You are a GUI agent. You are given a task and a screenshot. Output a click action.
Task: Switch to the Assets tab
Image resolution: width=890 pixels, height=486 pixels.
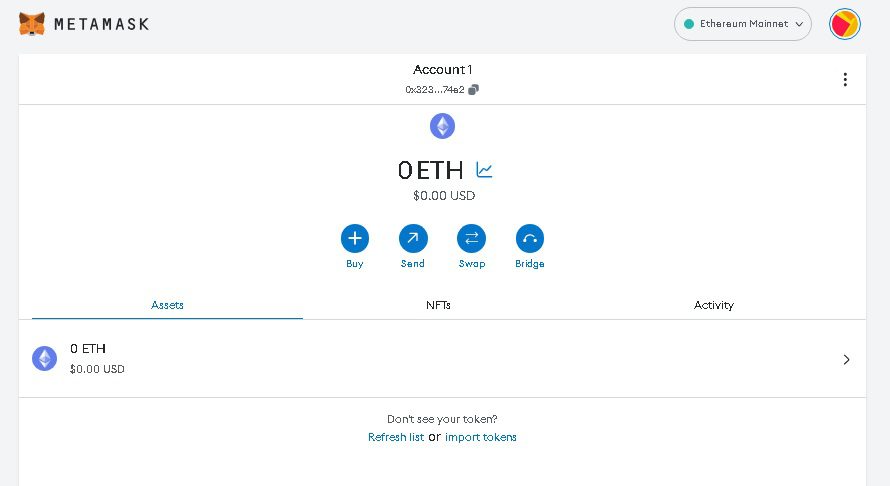point(167,305)
